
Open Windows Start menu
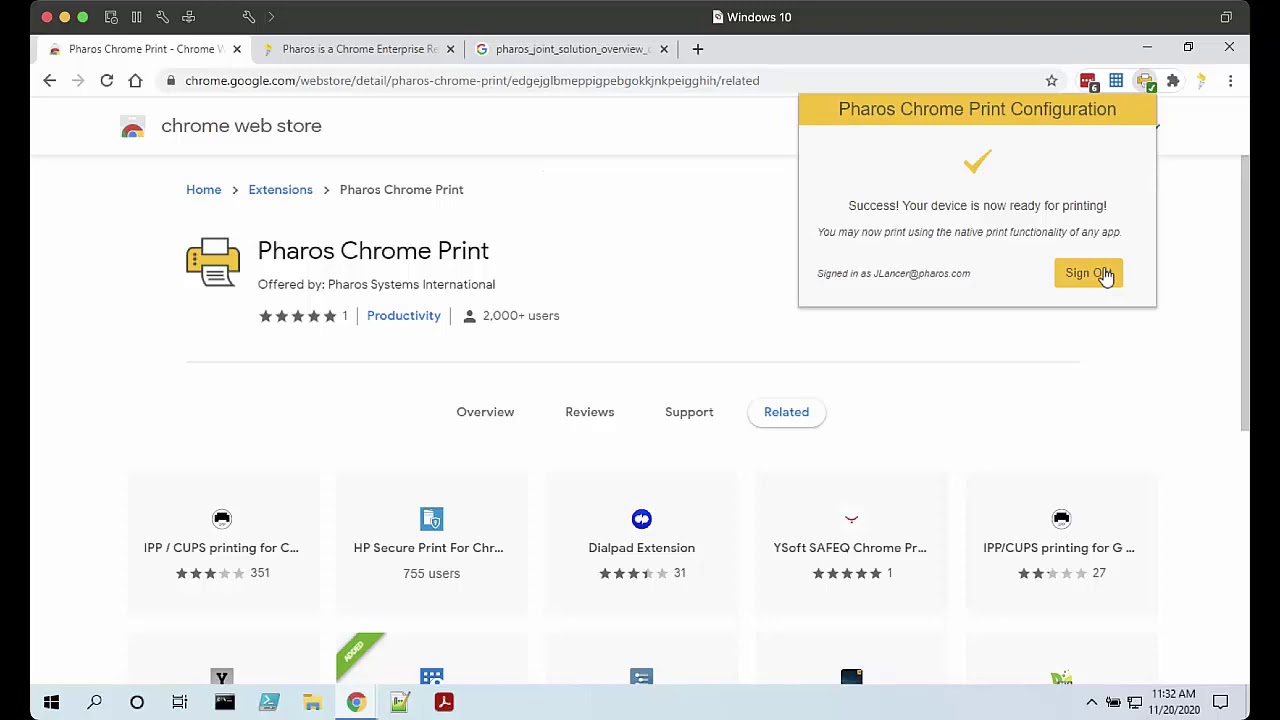[51, 702]
